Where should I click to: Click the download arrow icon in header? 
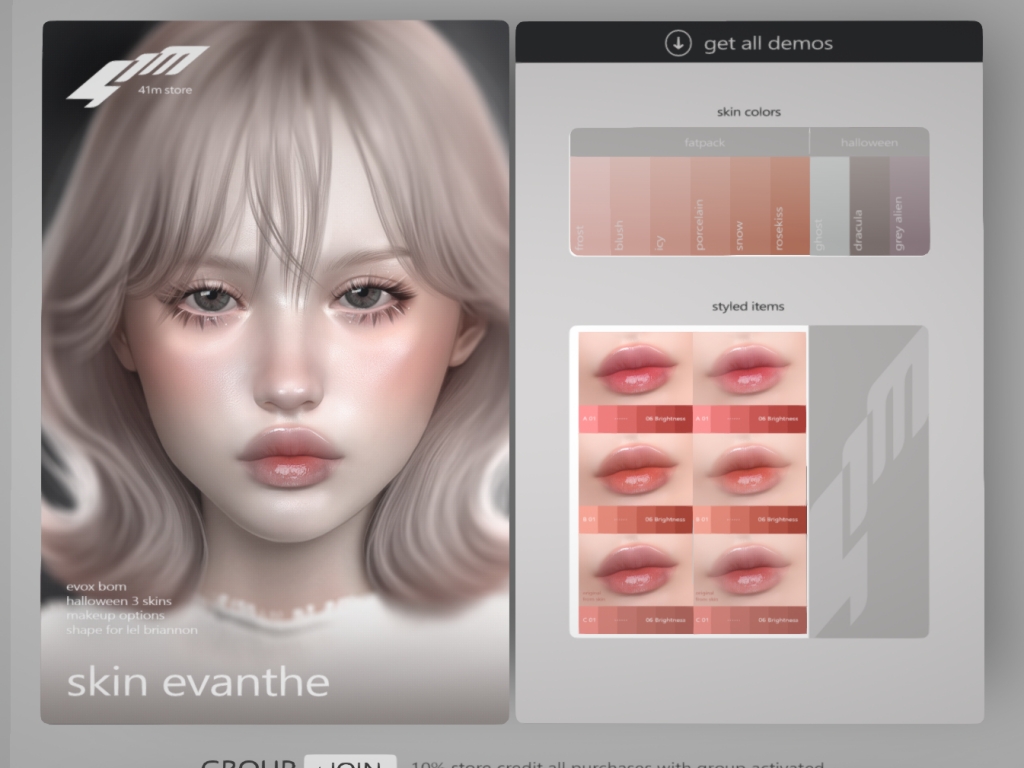[x=678, y=43]
